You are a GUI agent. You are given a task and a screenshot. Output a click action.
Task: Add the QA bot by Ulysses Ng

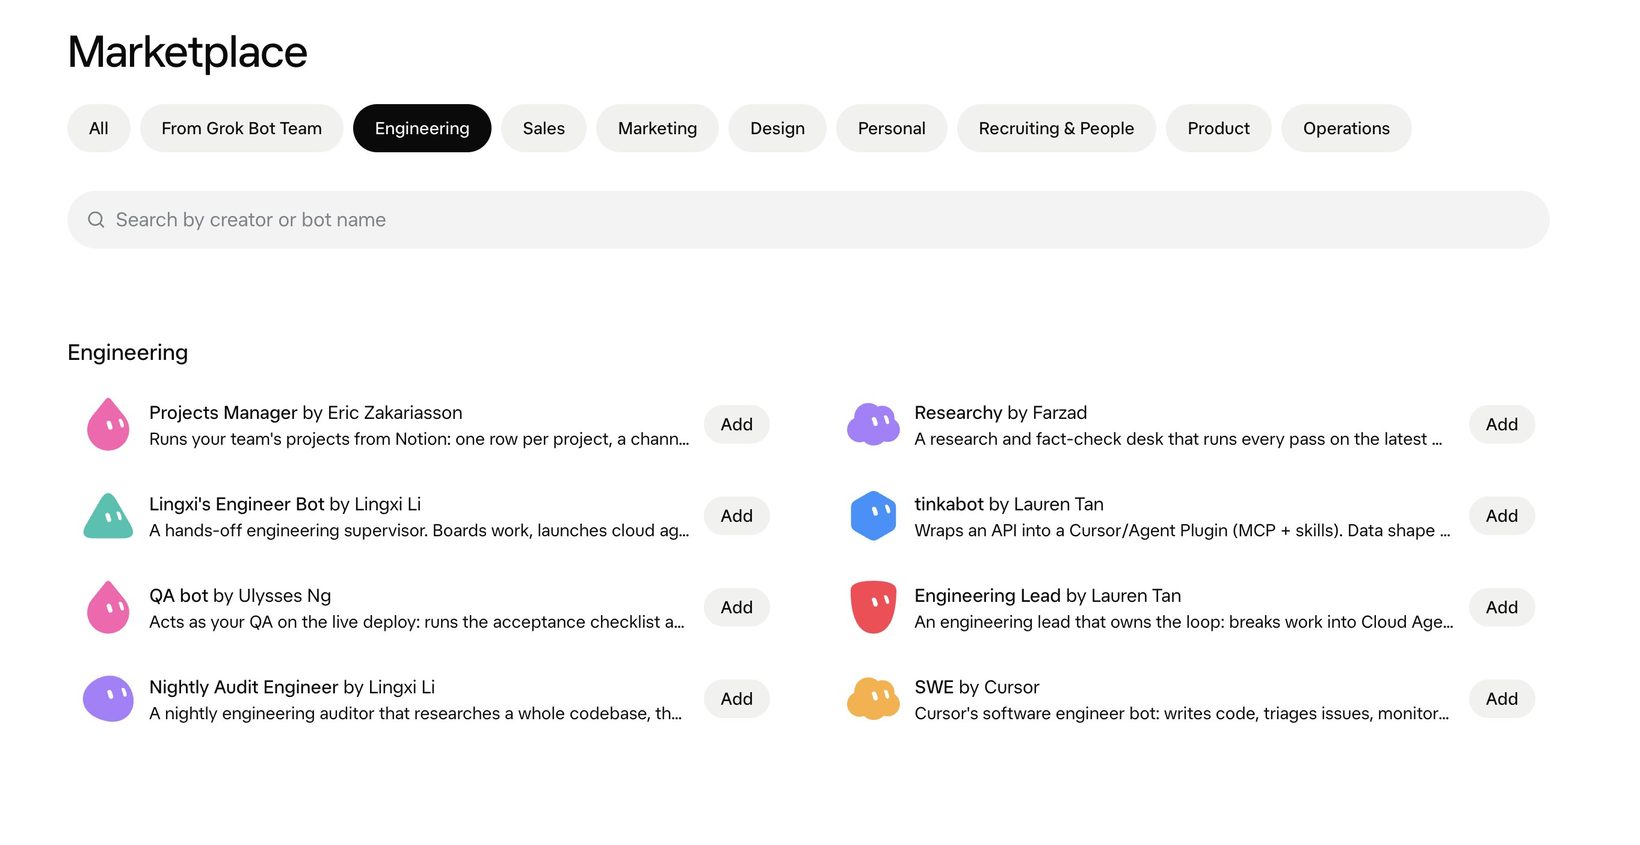point(737,607)
